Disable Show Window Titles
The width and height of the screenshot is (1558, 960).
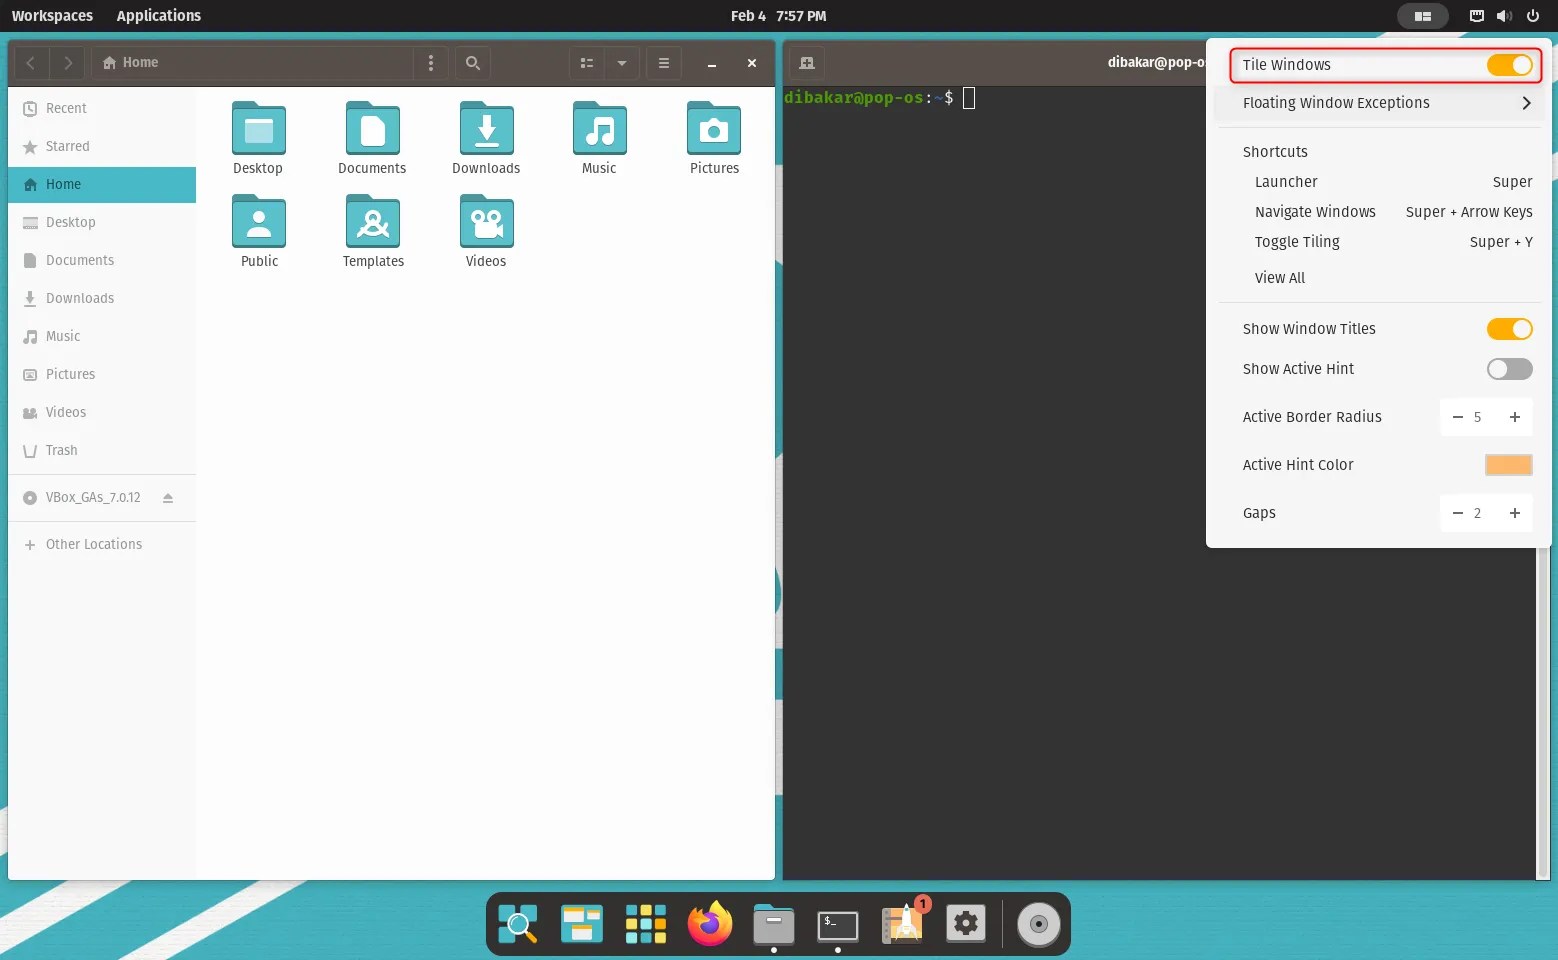1509,328
